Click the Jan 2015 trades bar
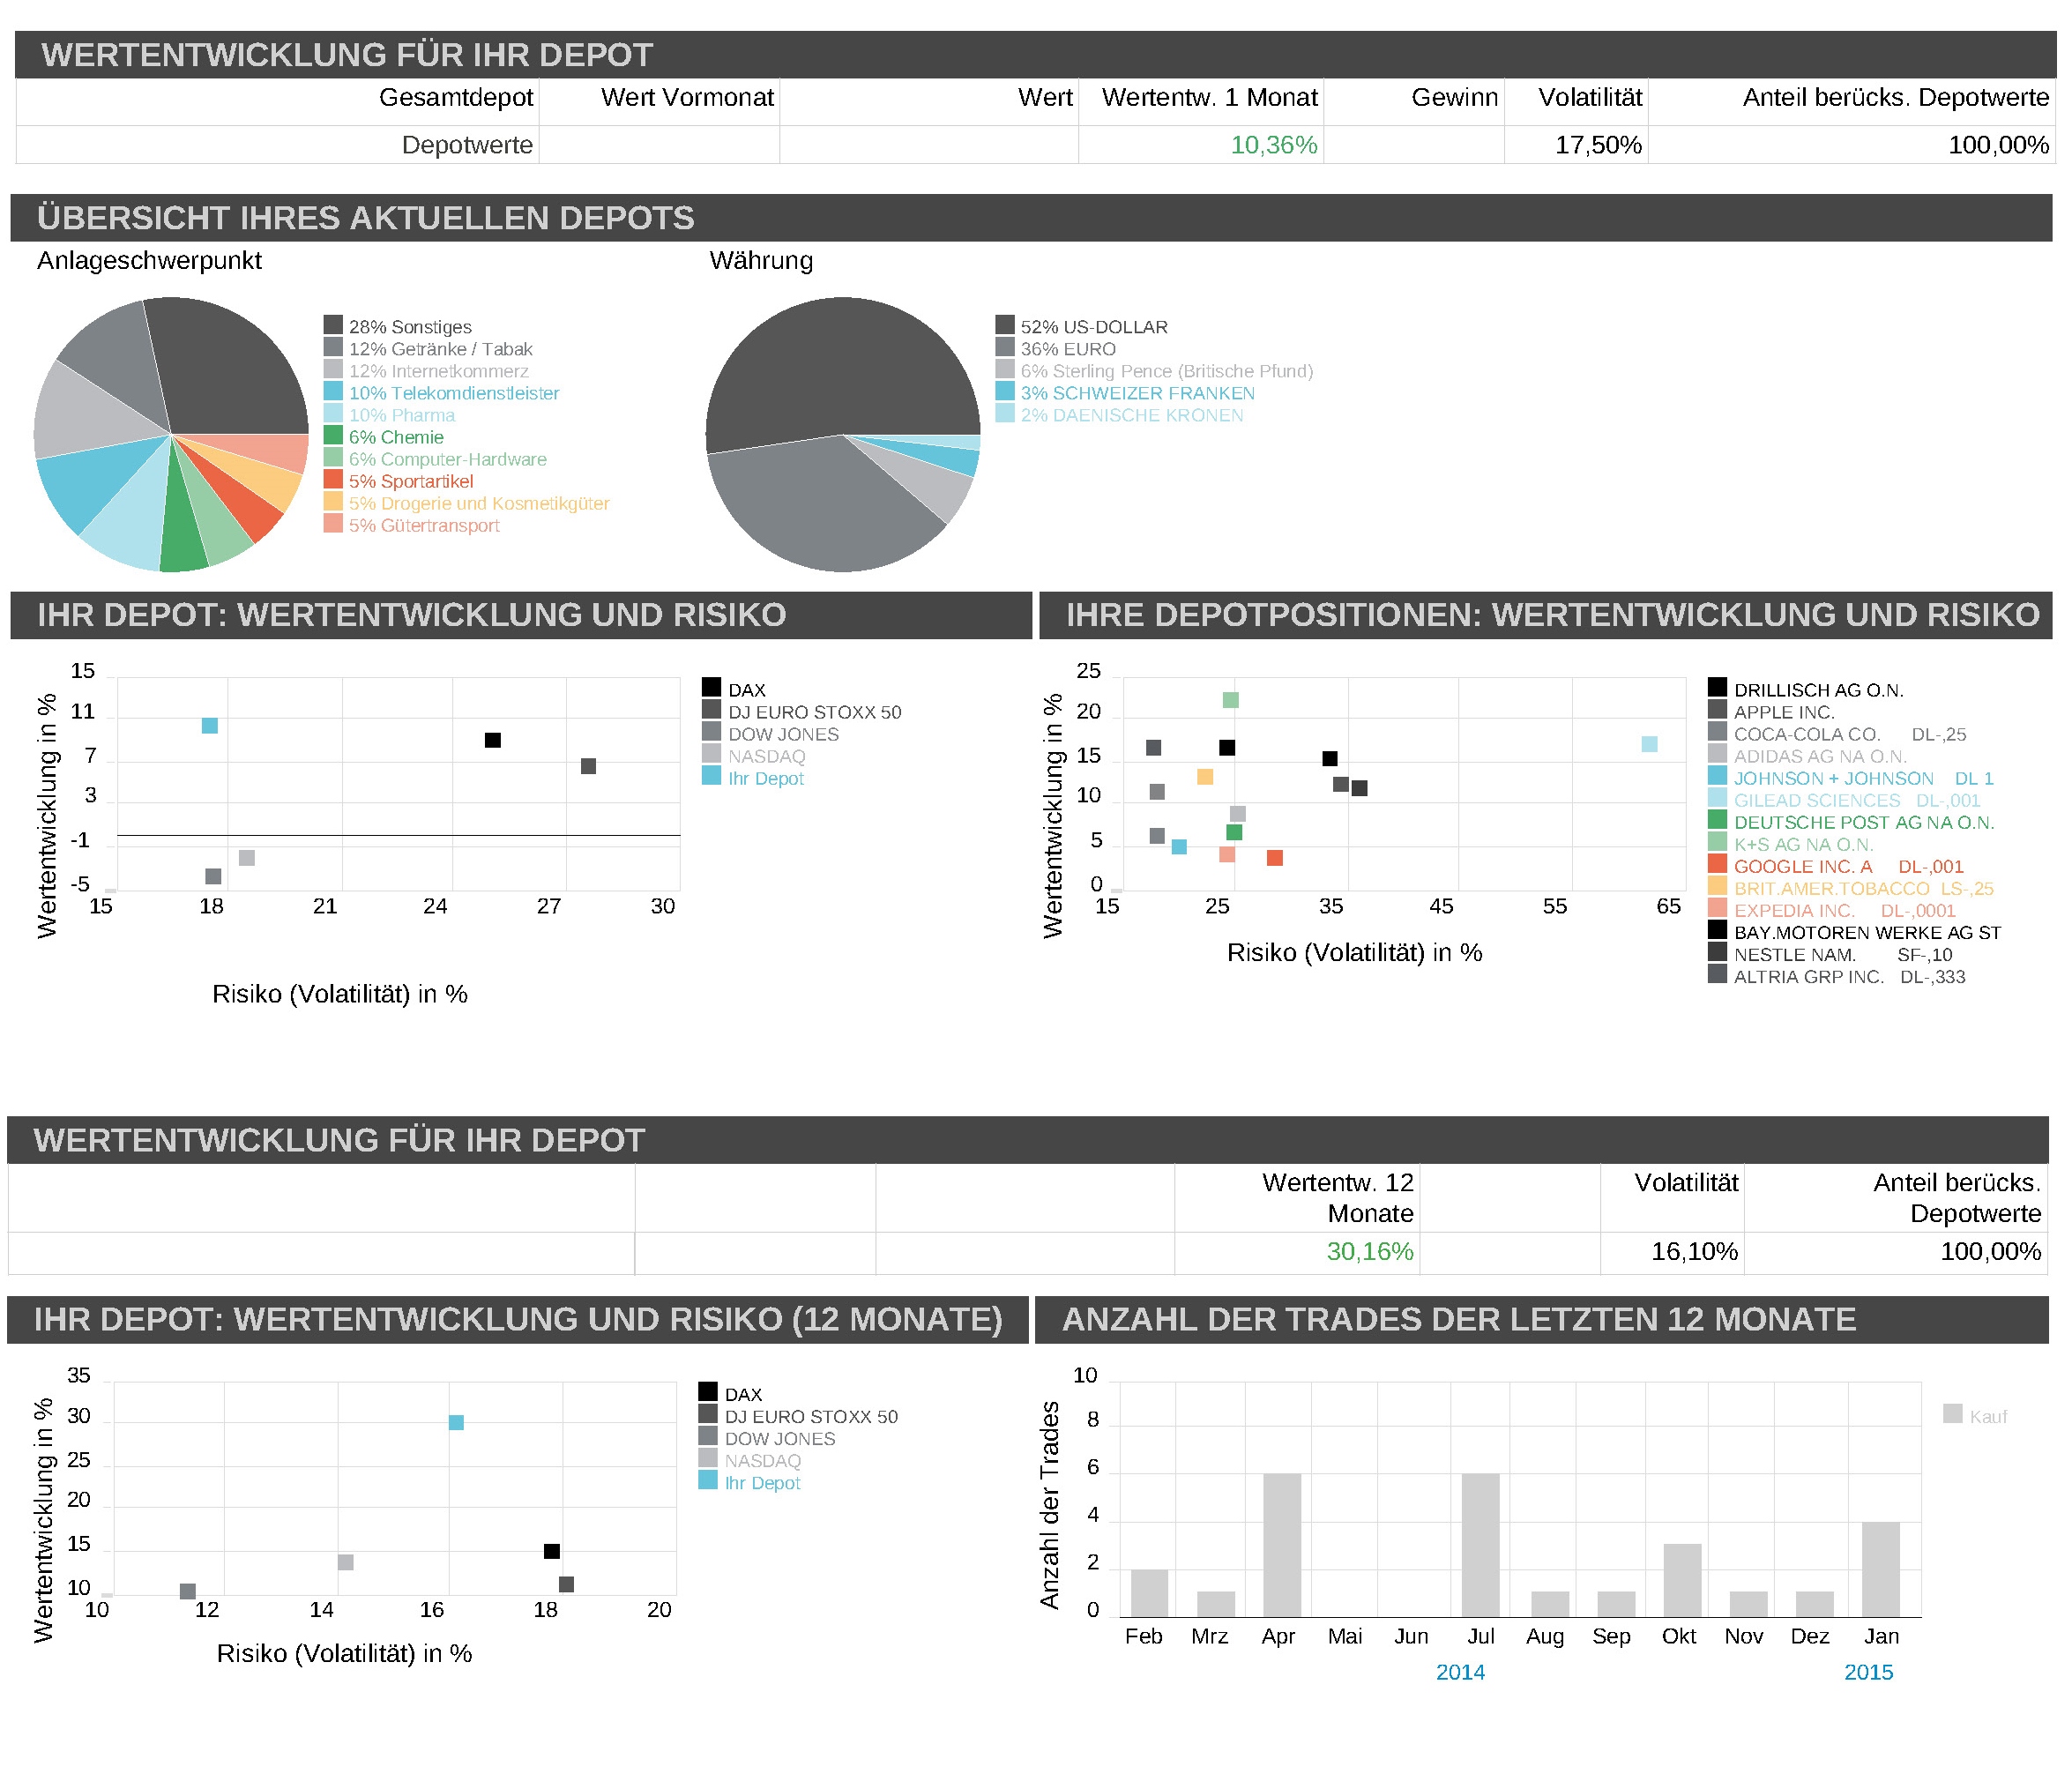2072x1774 pixels. pos(1880,1569)
